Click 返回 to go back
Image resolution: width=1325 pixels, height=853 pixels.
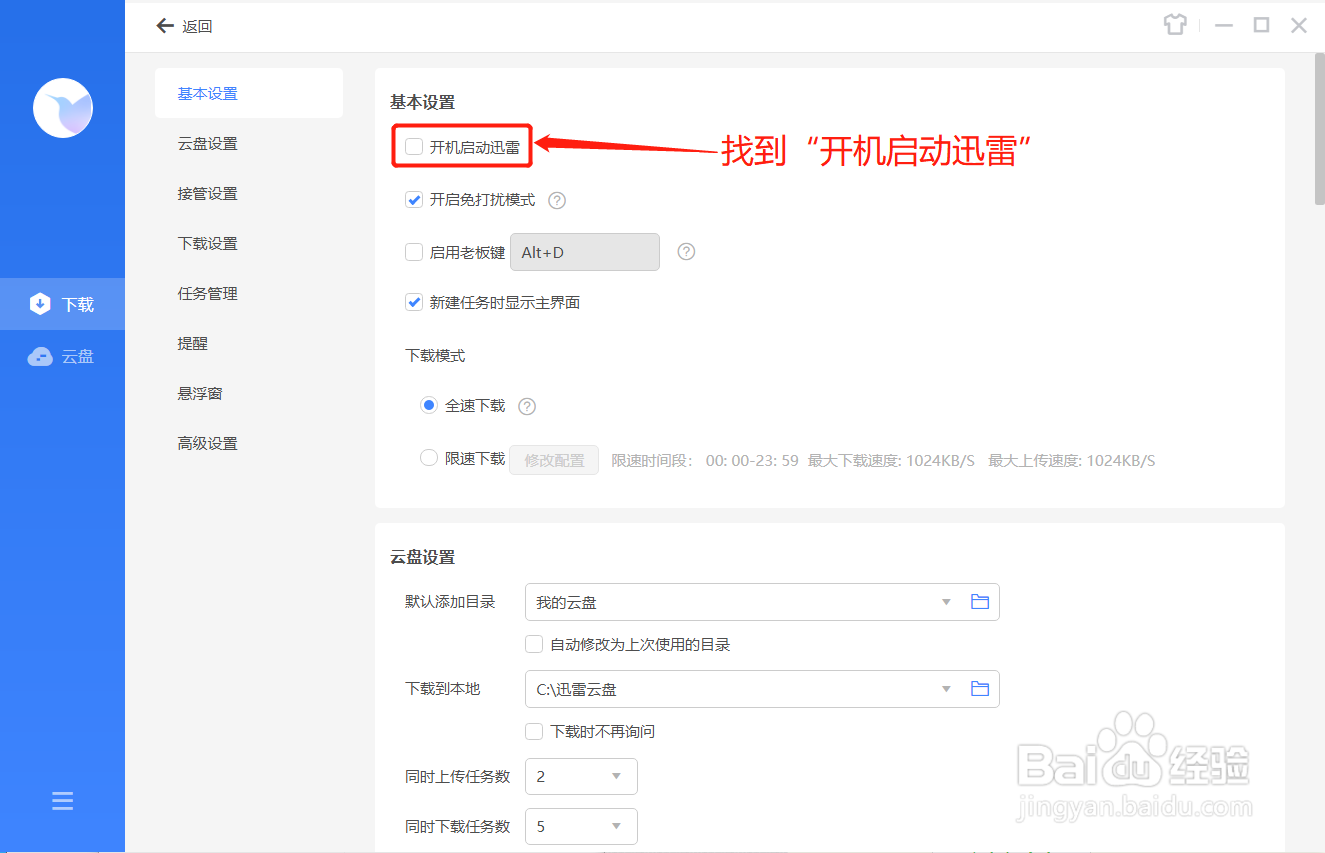point(197,27)
